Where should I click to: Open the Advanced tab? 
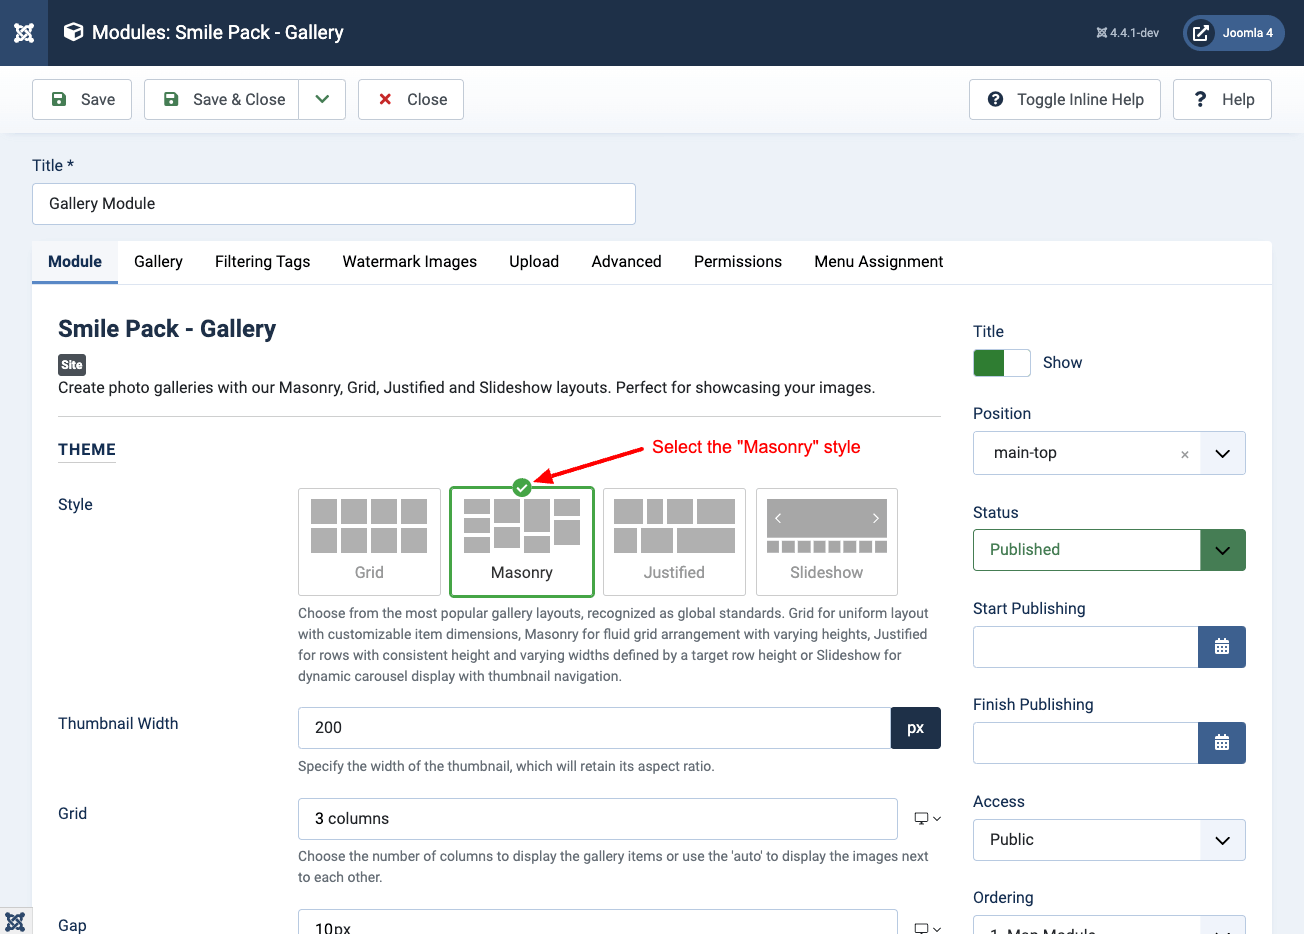point(626,262)
